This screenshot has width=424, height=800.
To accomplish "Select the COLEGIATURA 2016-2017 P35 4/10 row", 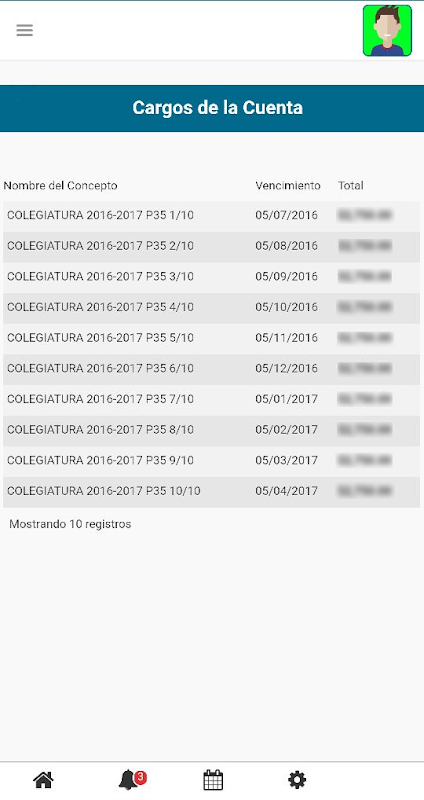I will [212, 308].
